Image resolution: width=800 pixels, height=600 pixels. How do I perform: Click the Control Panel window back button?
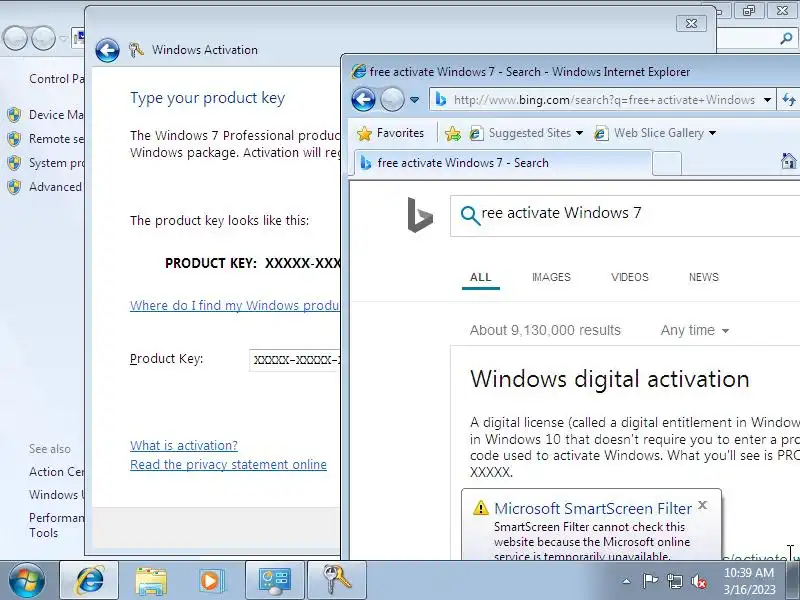(x=15, y=38)
